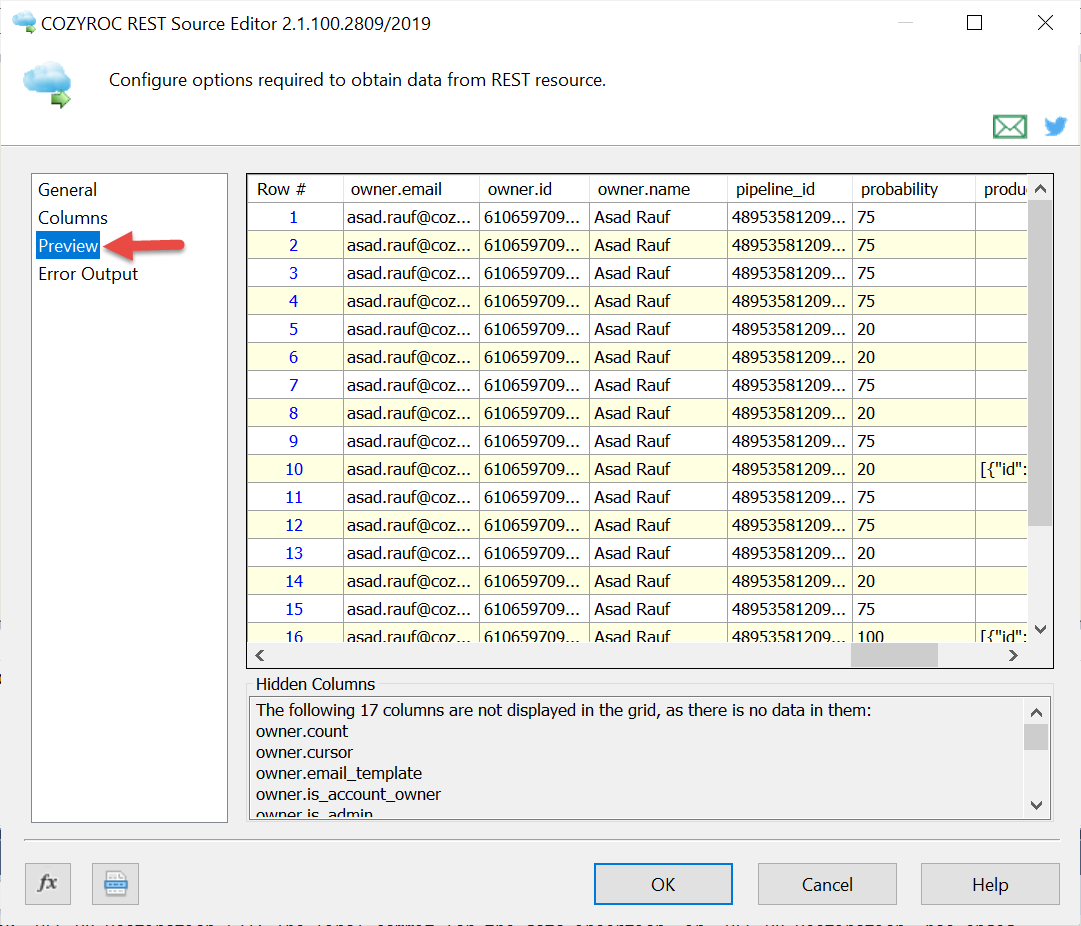This screenshot has height=926, width=1081.
Task: Click the owner.id cell in row 2
Action: [x=534, y=245]
